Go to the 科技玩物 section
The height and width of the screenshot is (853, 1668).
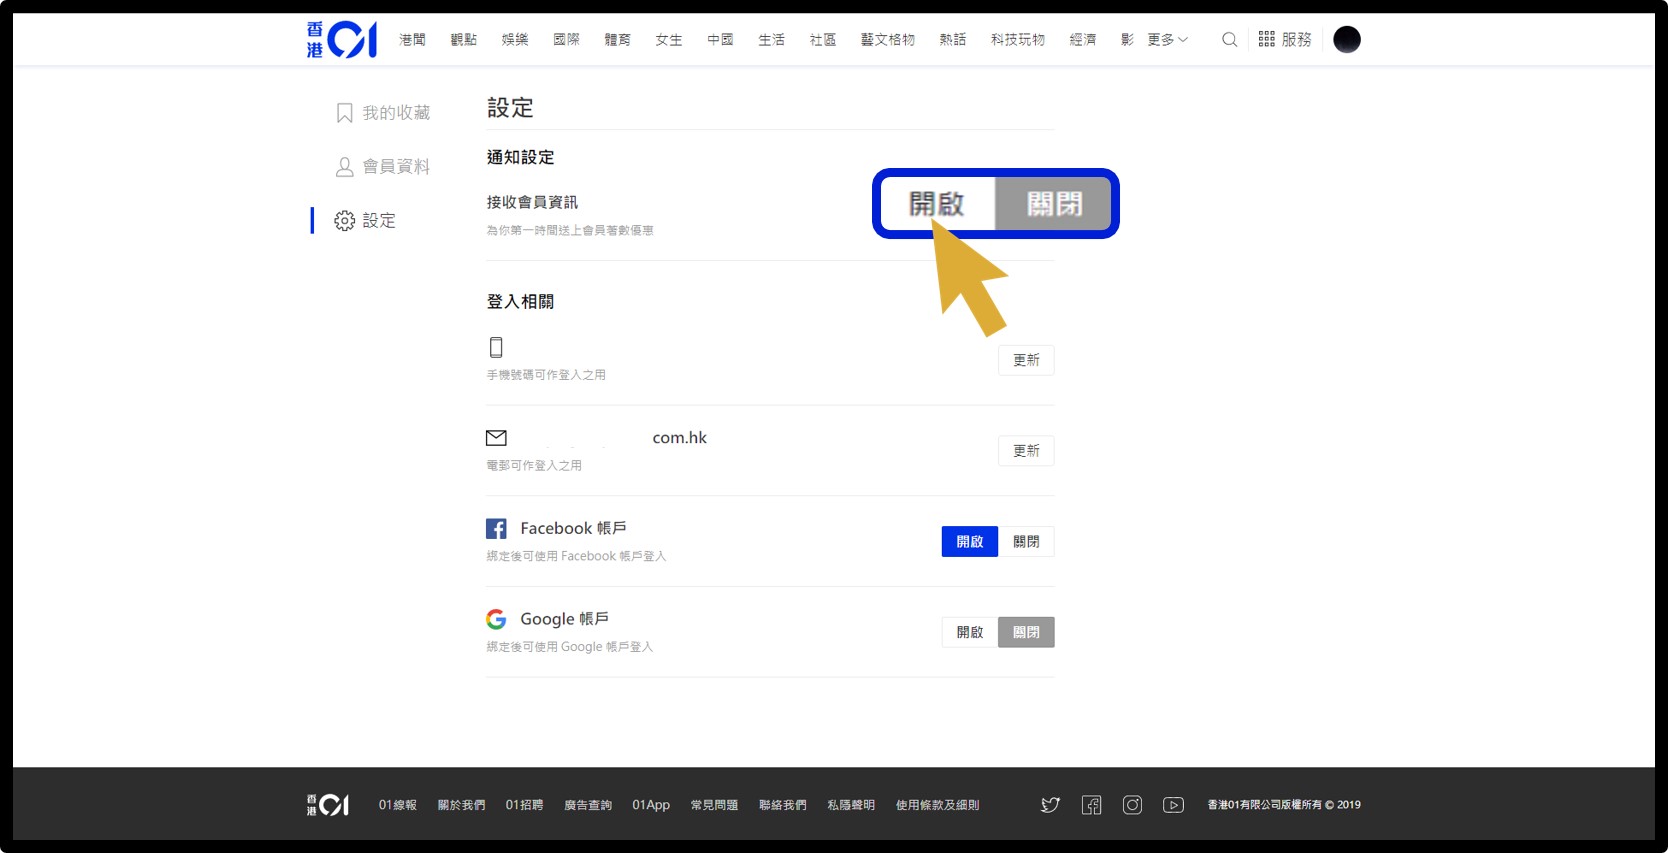click(x=1018, y=40)
